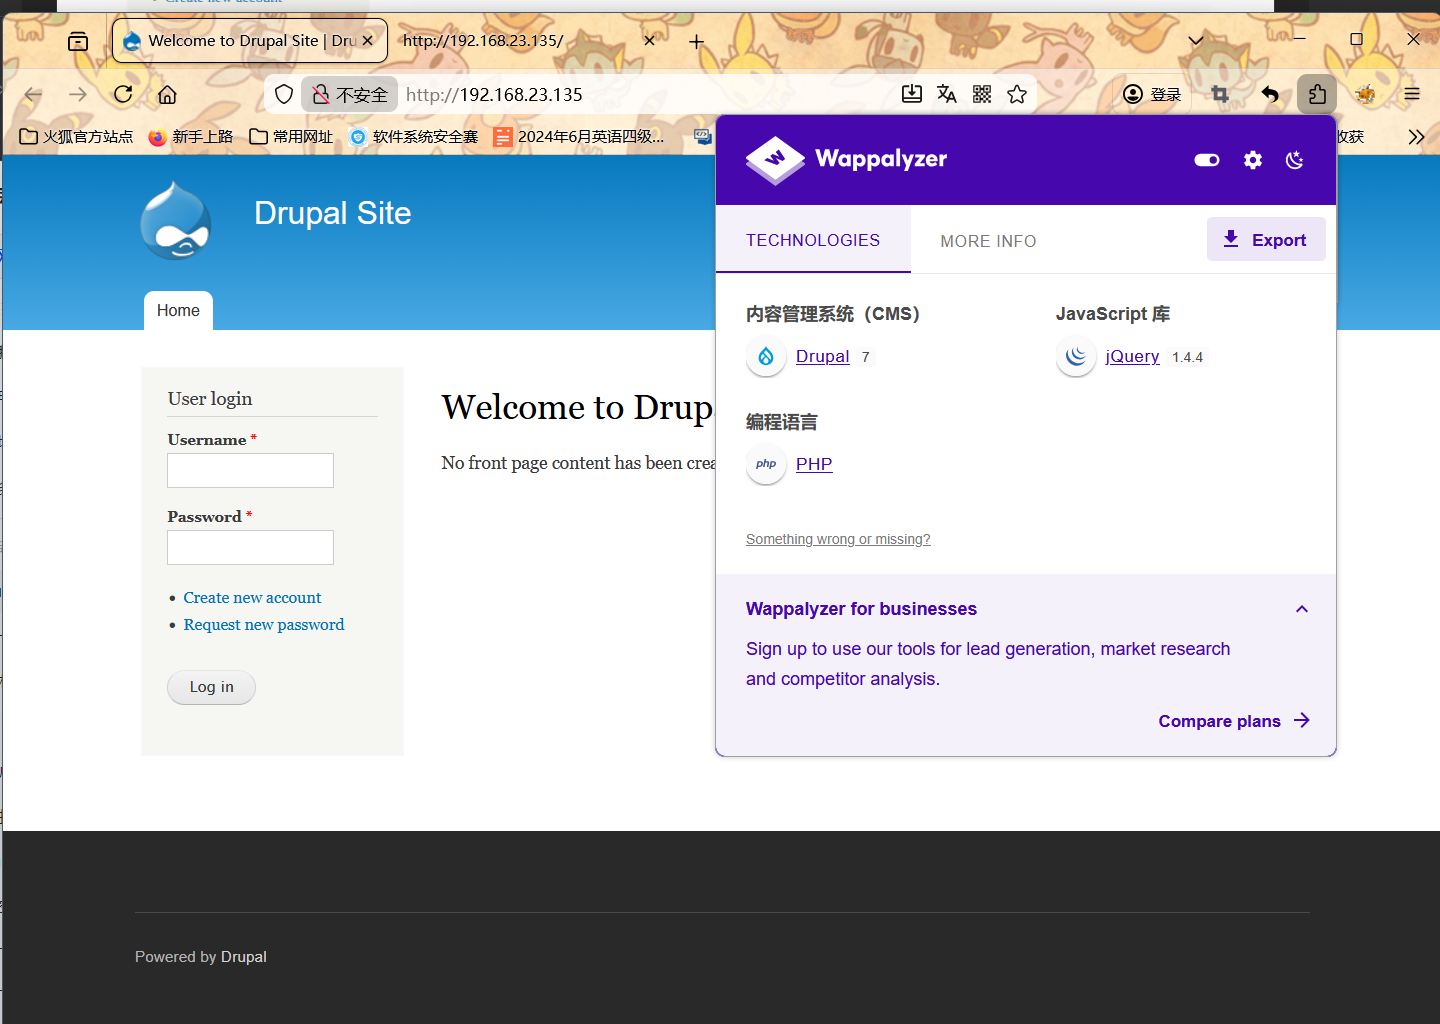Viewport: 1440px width, 1024px height.
Task: Click the translate page icon
Action: pos(946,95)
